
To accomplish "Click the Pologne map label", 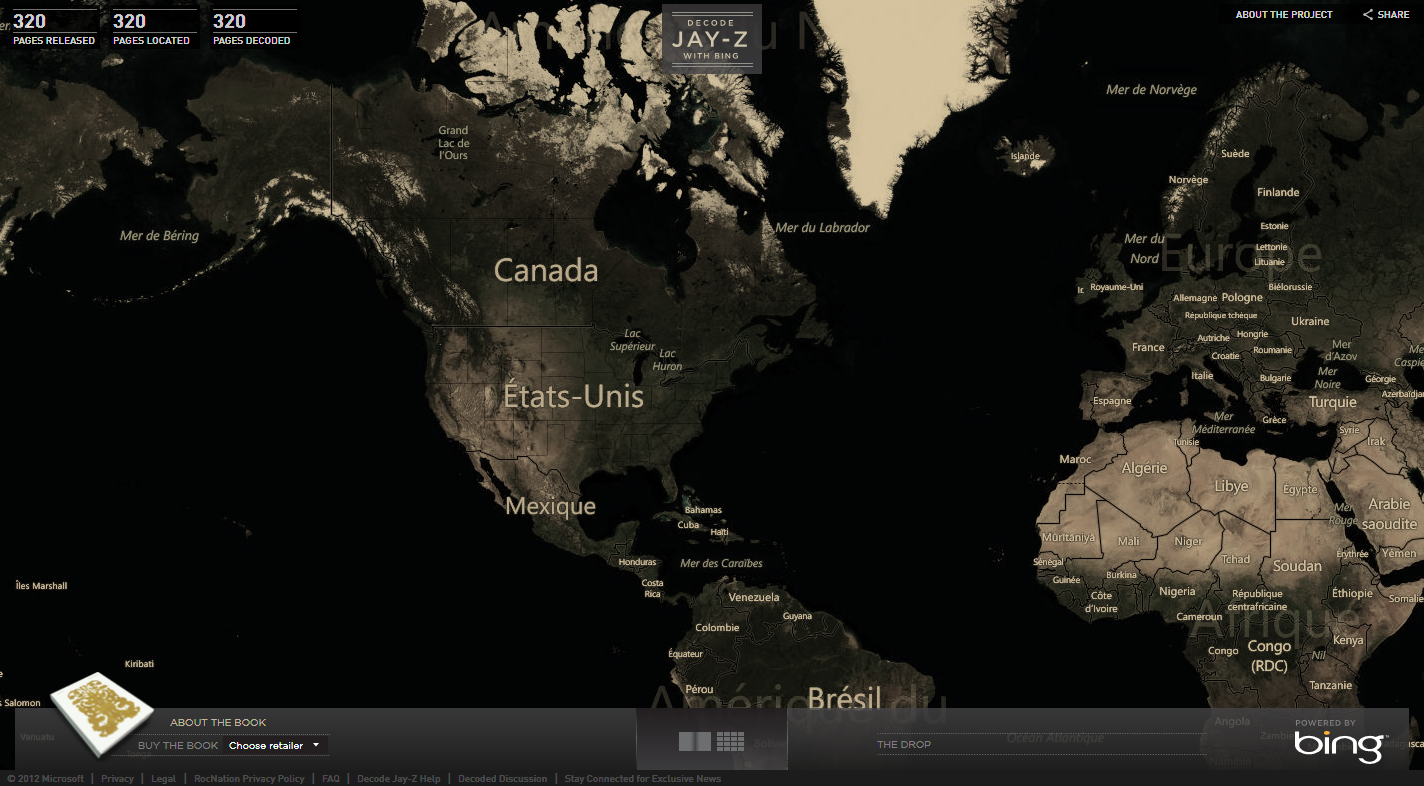I will [1242, 297].
